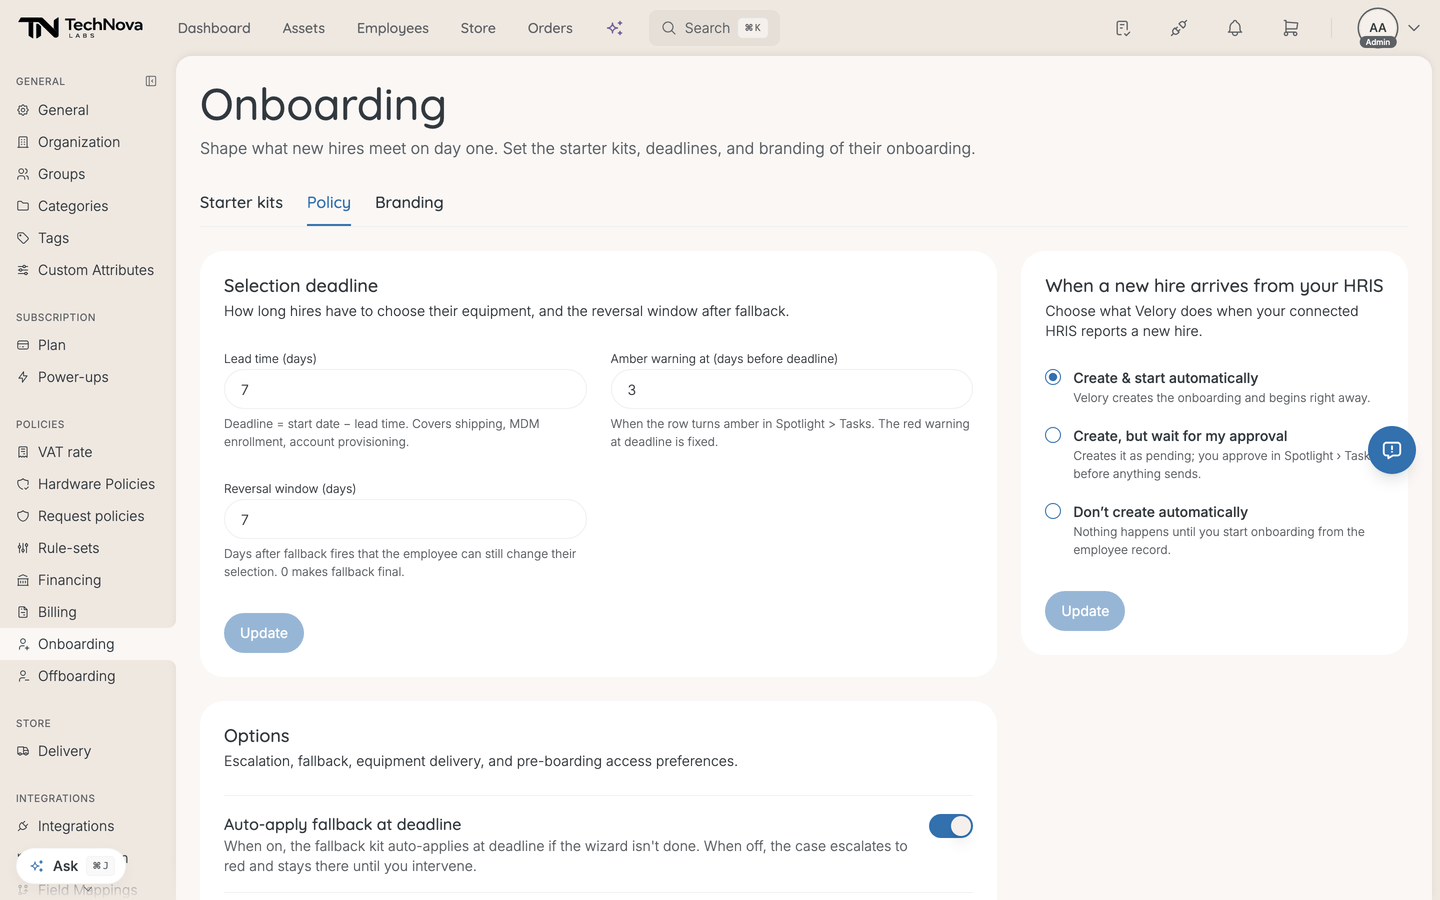Viewport: 1440px width, 900px height.
Task: Open the feedback chat bubble button
Action: [1392, 450]
